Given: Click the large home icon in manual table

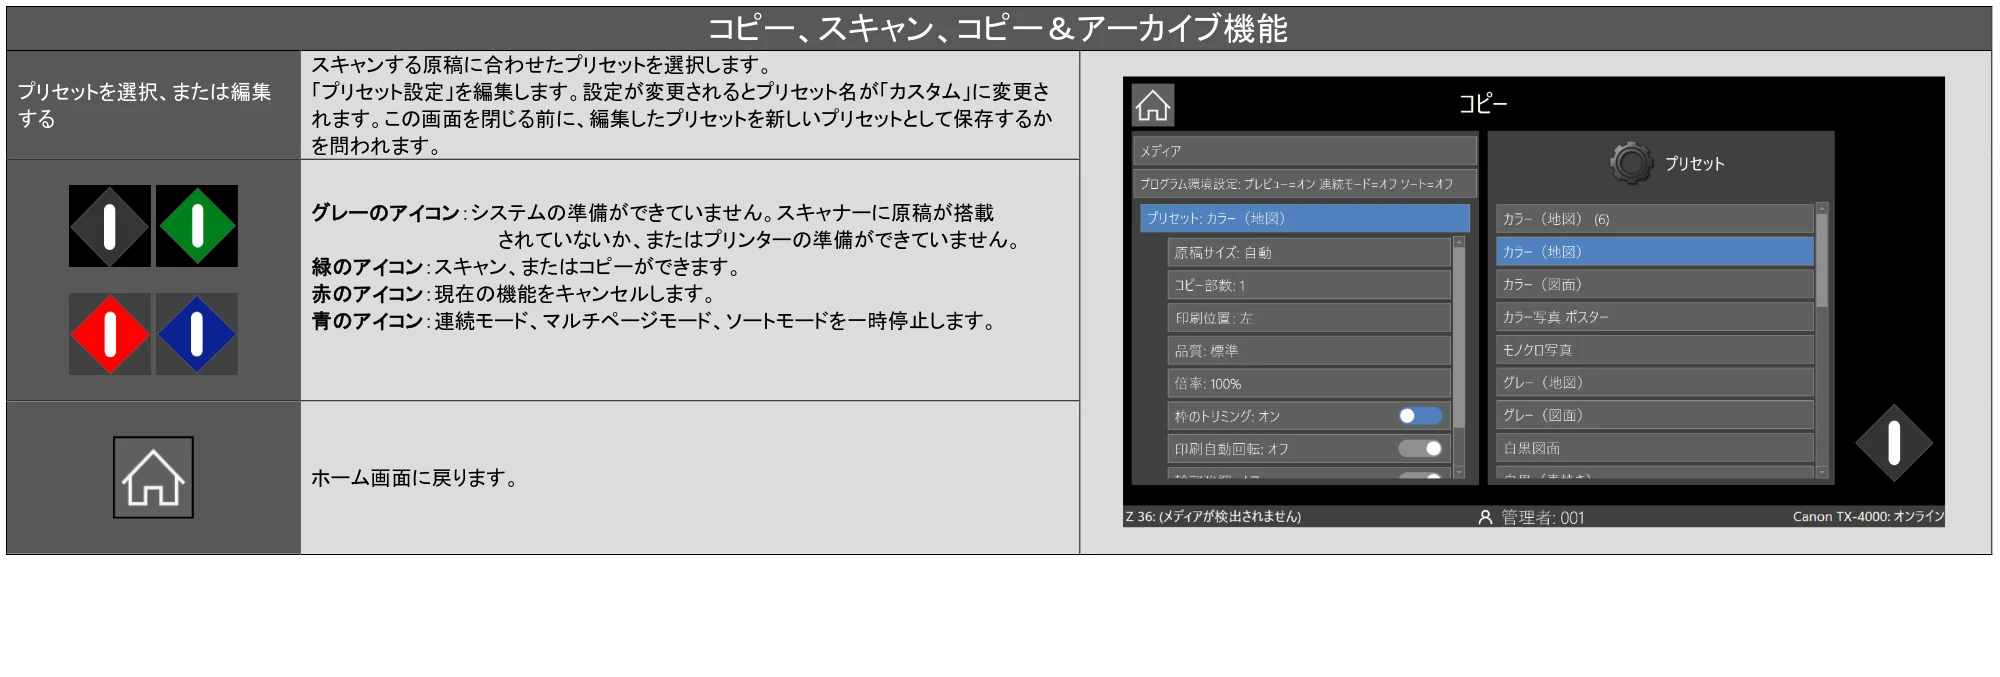Looking at the screenshot, I should point(153,477).
